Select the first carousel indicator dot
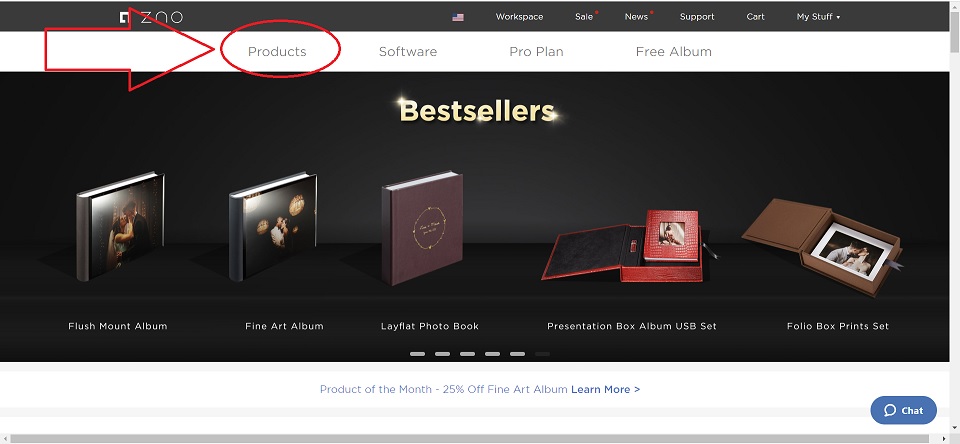 tap(418, 354)
